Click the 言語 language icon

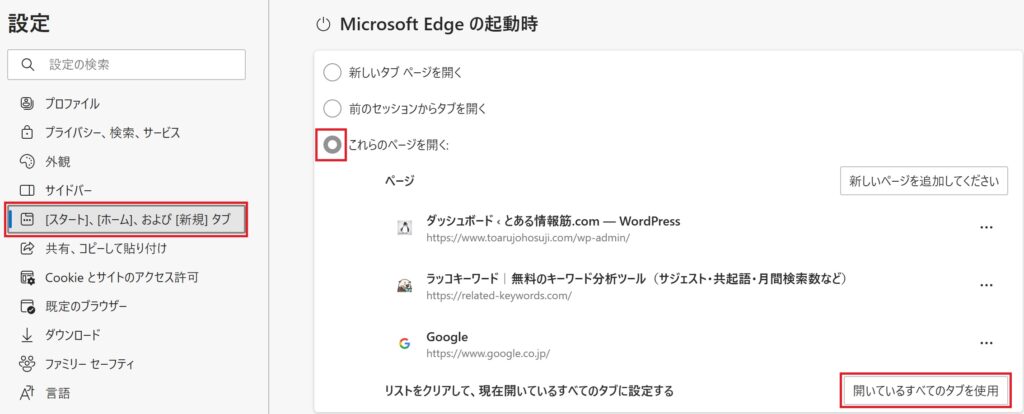click(27, 393)
